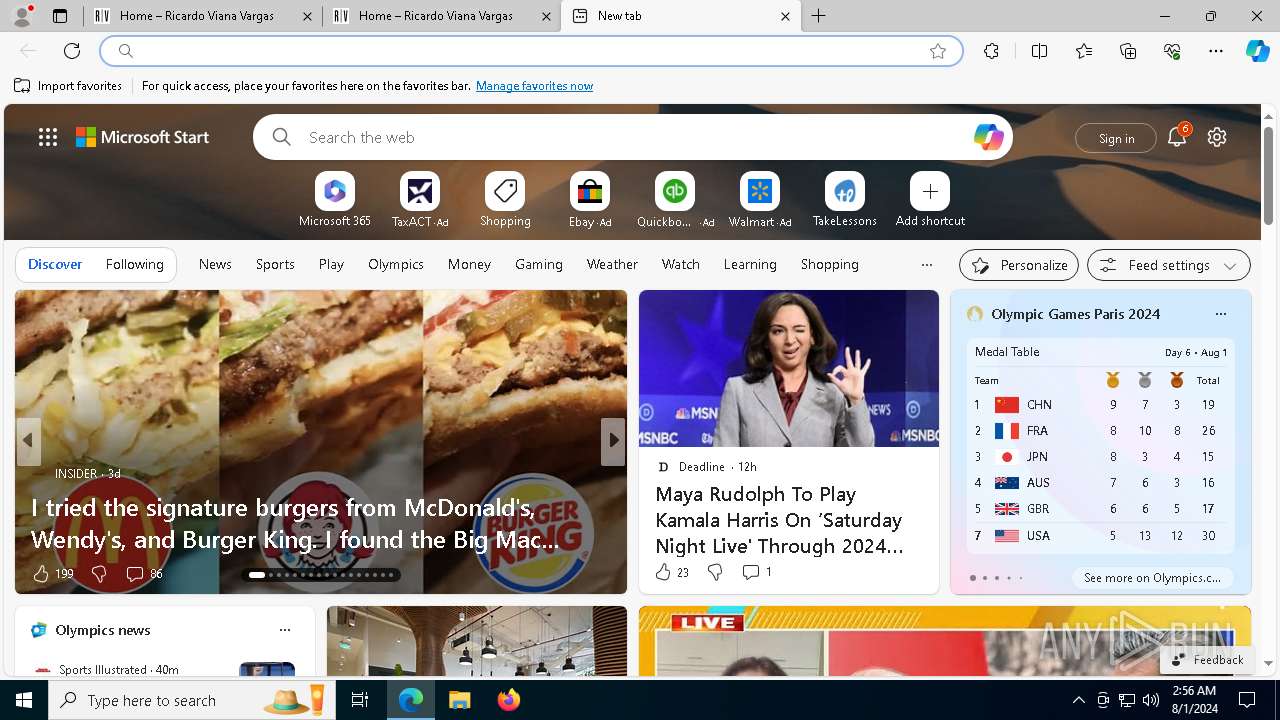
Task: Open a new browser tab
Action: (819, 16)
